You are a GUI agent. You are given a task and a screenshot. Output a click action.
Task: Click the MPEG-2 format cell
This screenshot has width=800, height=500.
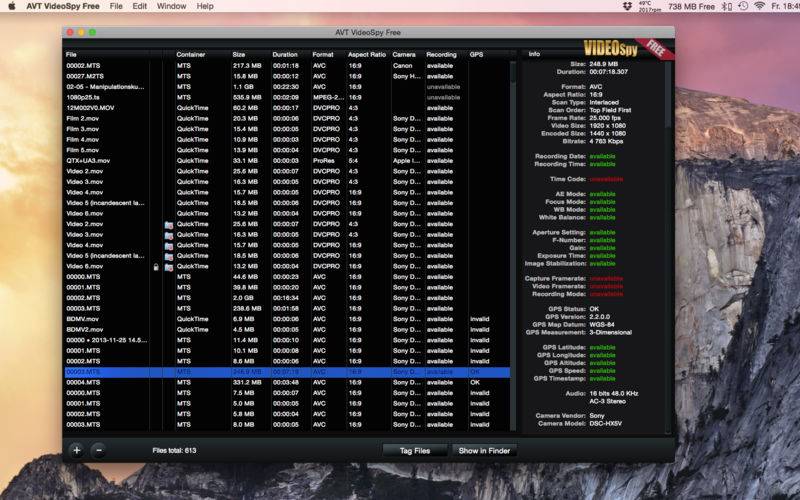(x=329, y=97)
